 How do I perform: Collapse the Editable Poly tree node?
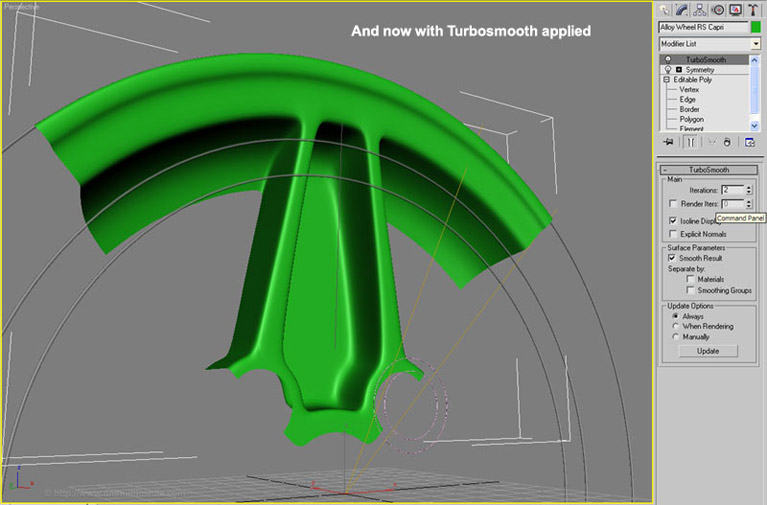666,80
